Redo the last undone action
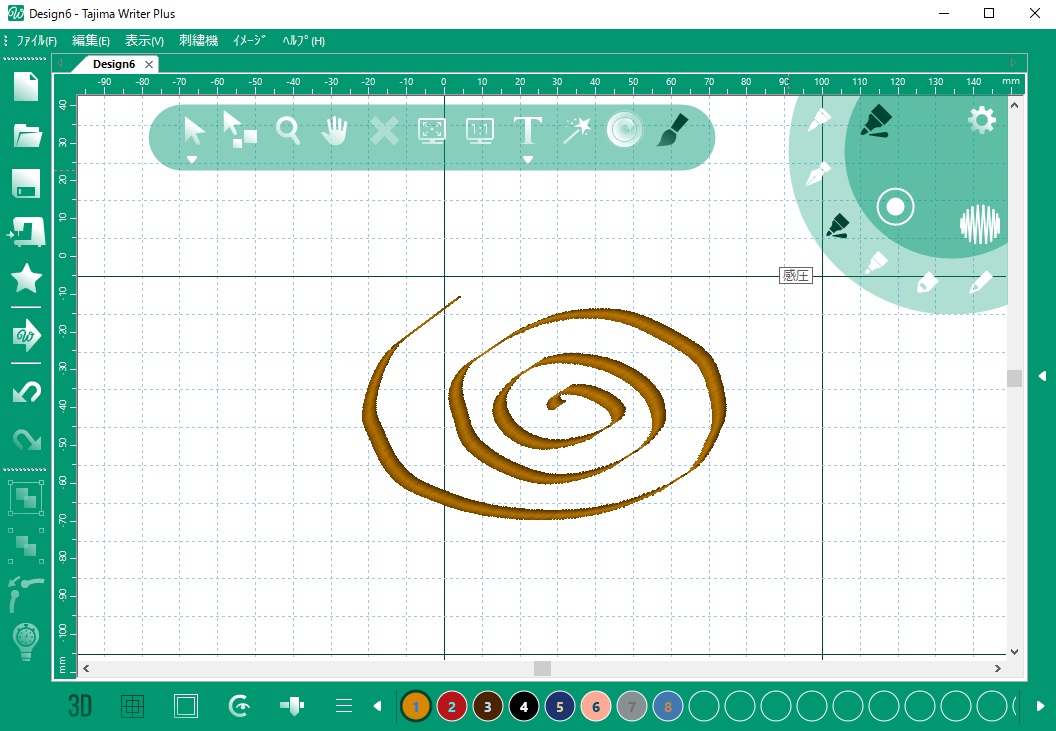Viewport: 1056px width, 731px height. click(x=27, y=439)
